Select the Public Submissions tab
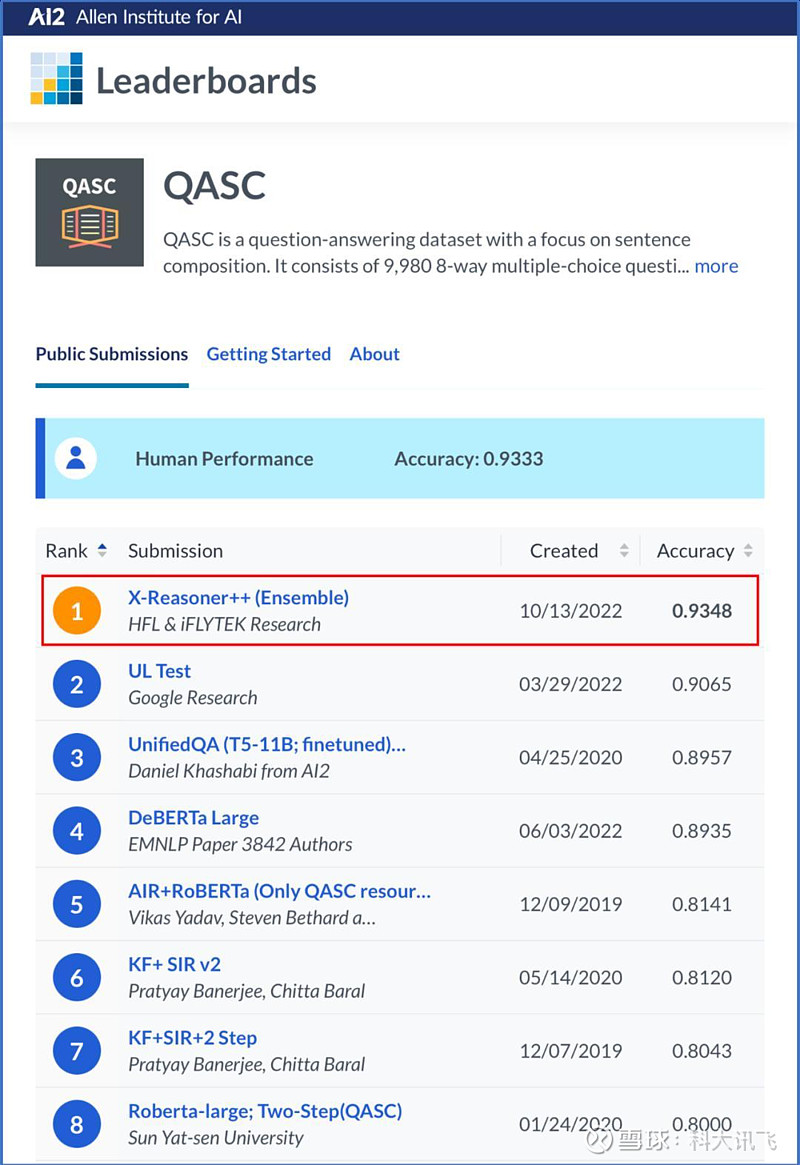Image resolution: width=800 pixels, height=1165 pixels. [x=112, y=354]
